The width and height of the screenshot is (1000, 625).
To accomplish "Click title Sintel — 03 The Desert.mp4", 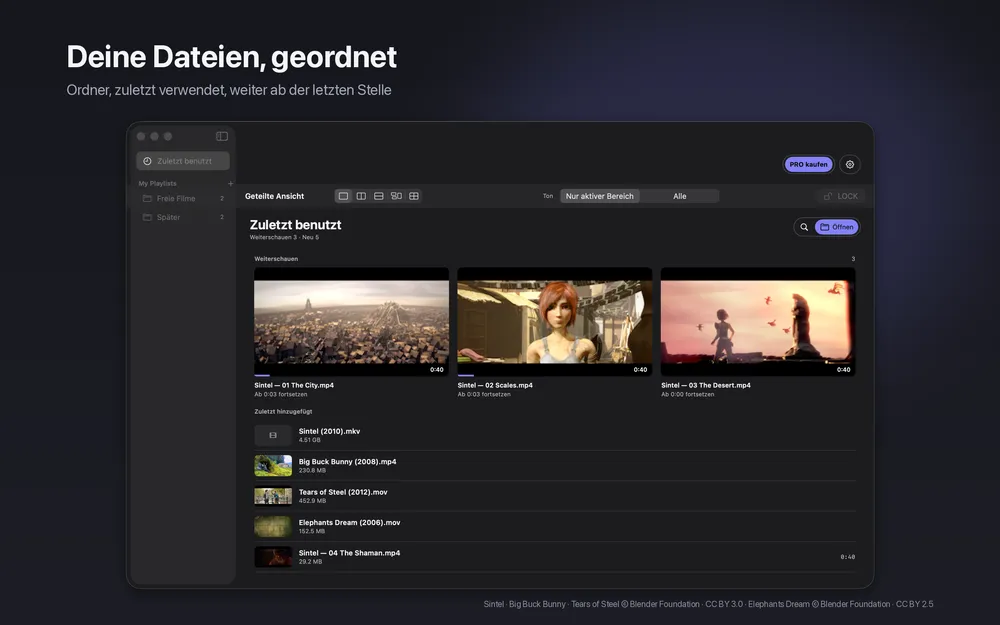I will [x=706, y=385].
